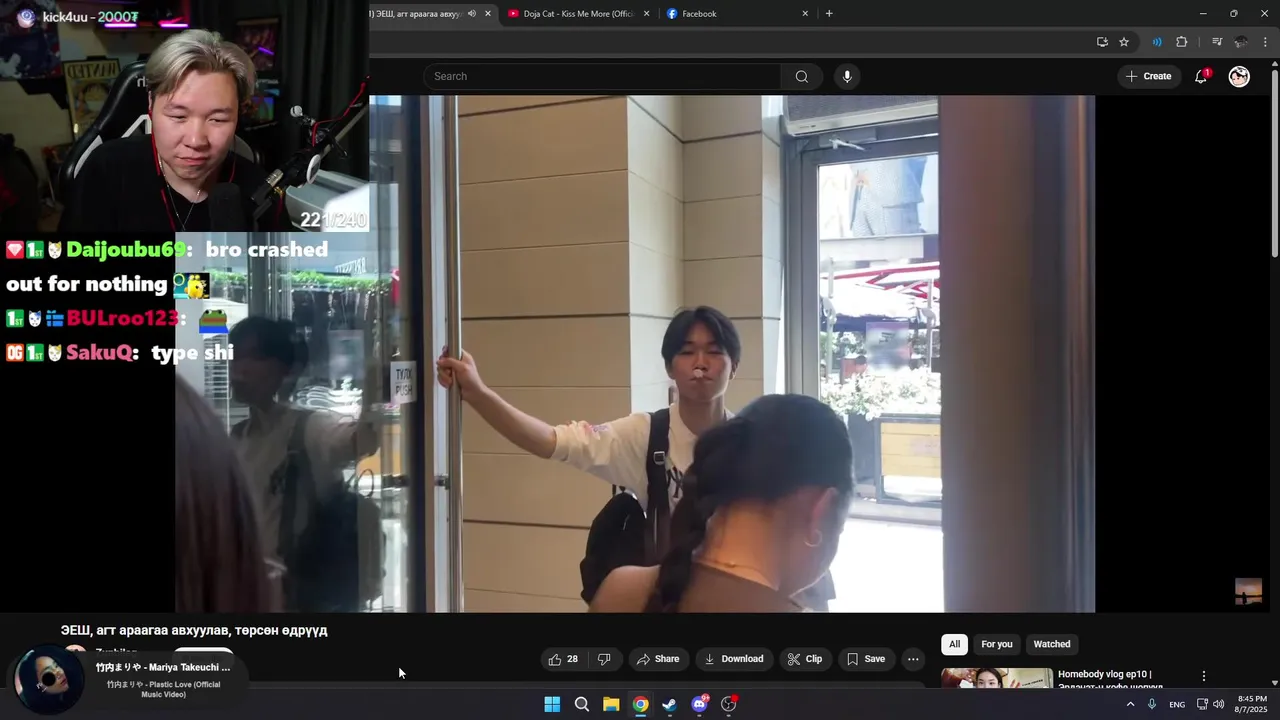
Task: Open Chrome media controls icon
Action: point(1217,42)
